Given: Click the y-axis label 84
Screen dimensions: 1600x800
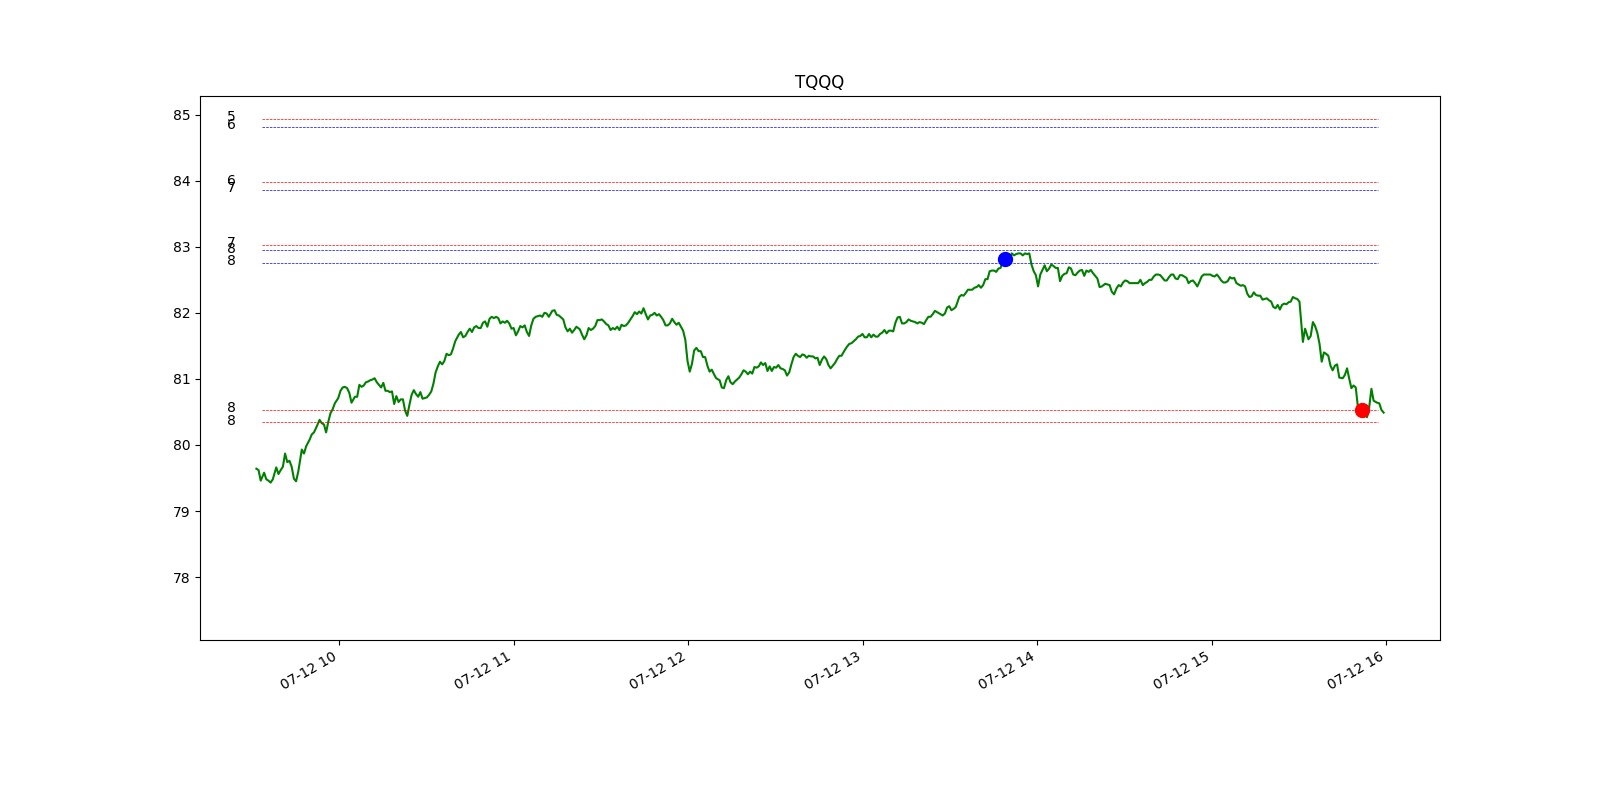Looking at the screenshot, I should pos(181,181).
